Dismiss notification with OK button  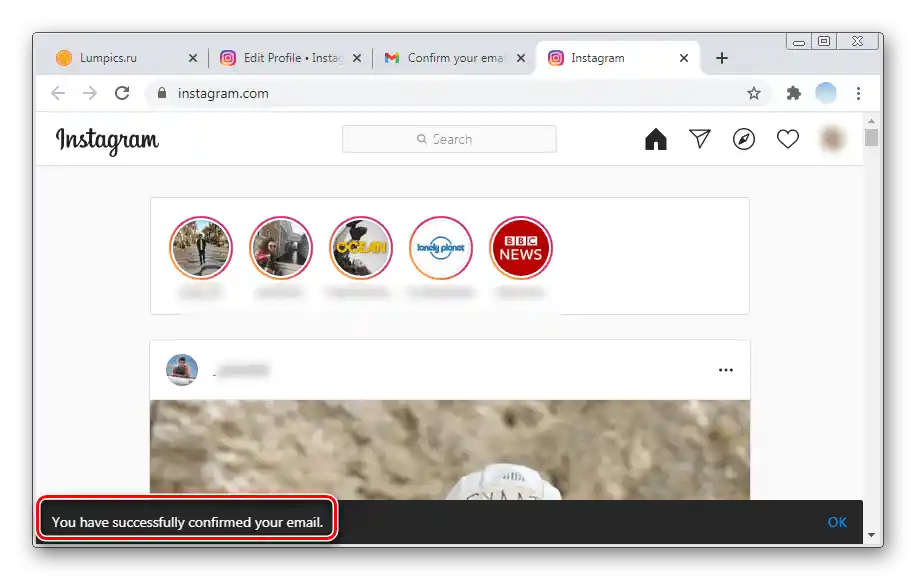click(837, 522)
